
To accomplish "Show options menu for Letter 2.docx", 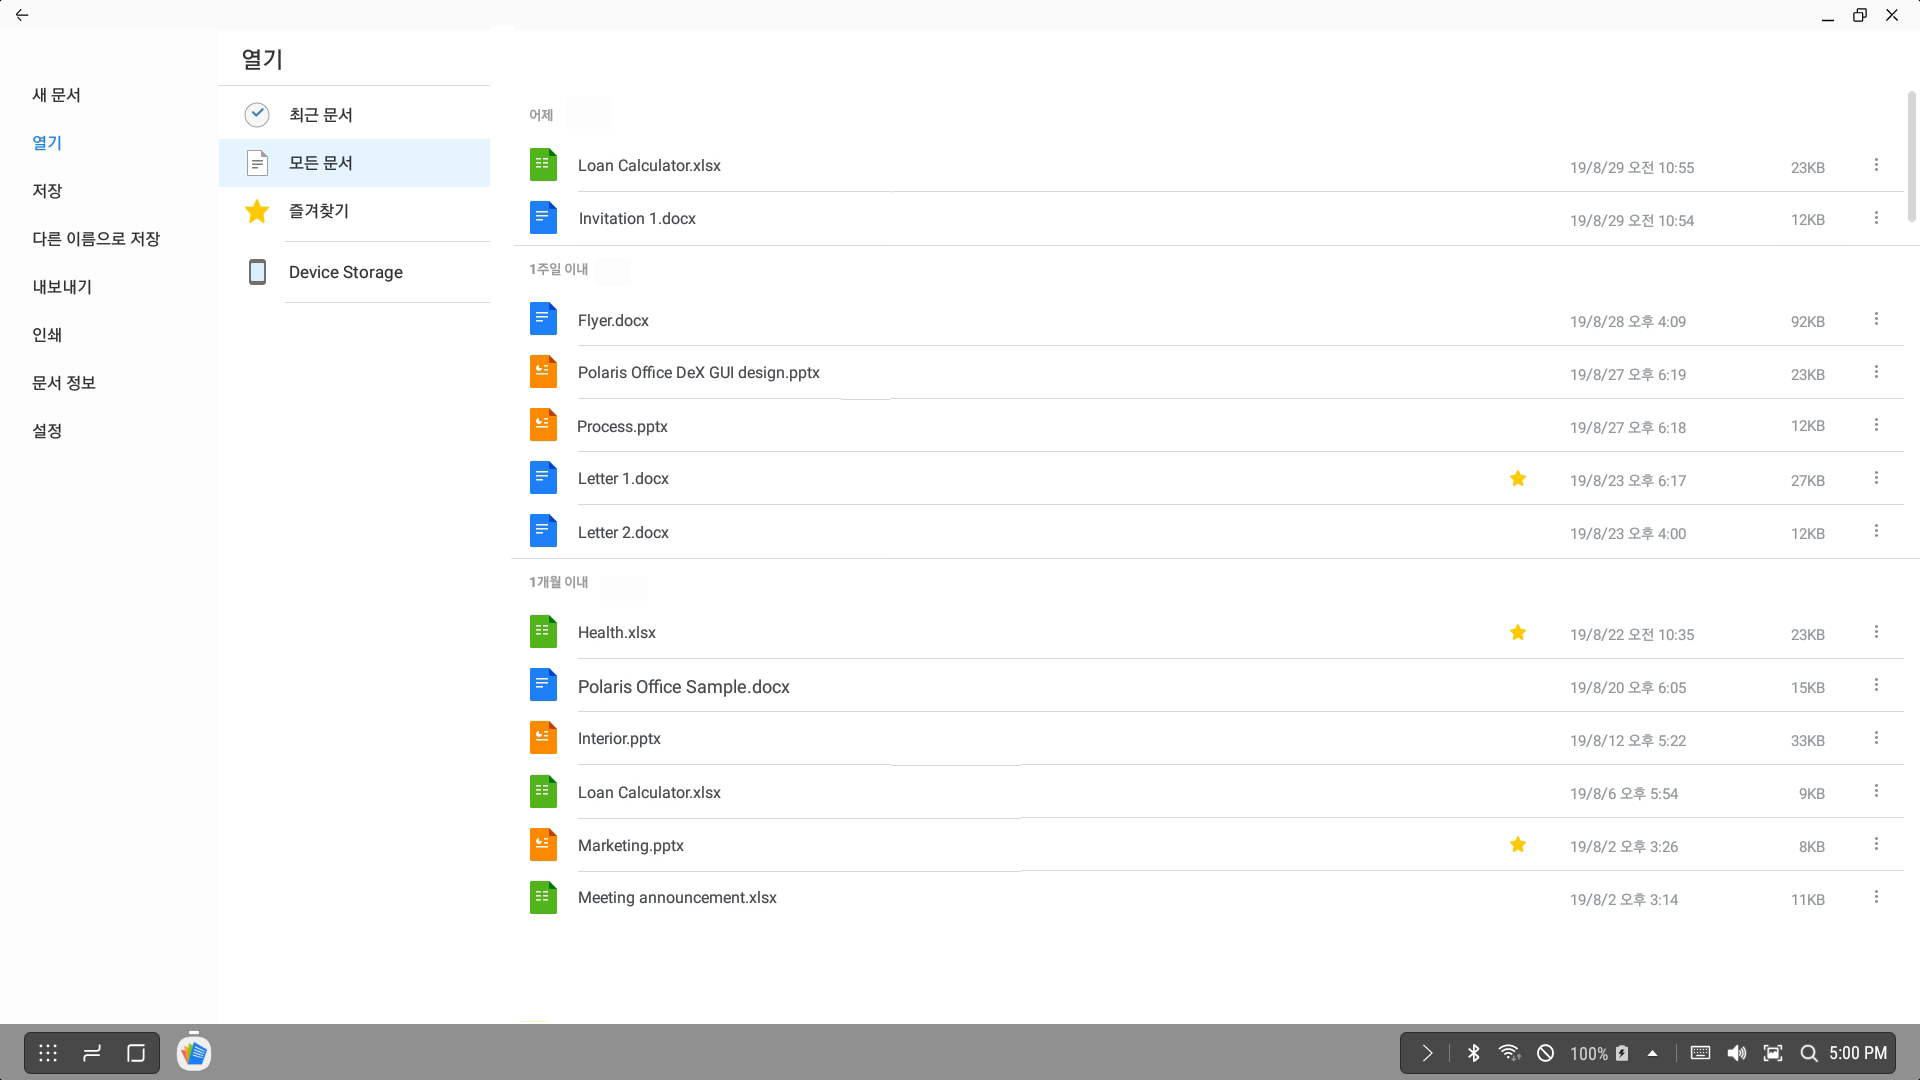I will click(x=1876, y=531).
